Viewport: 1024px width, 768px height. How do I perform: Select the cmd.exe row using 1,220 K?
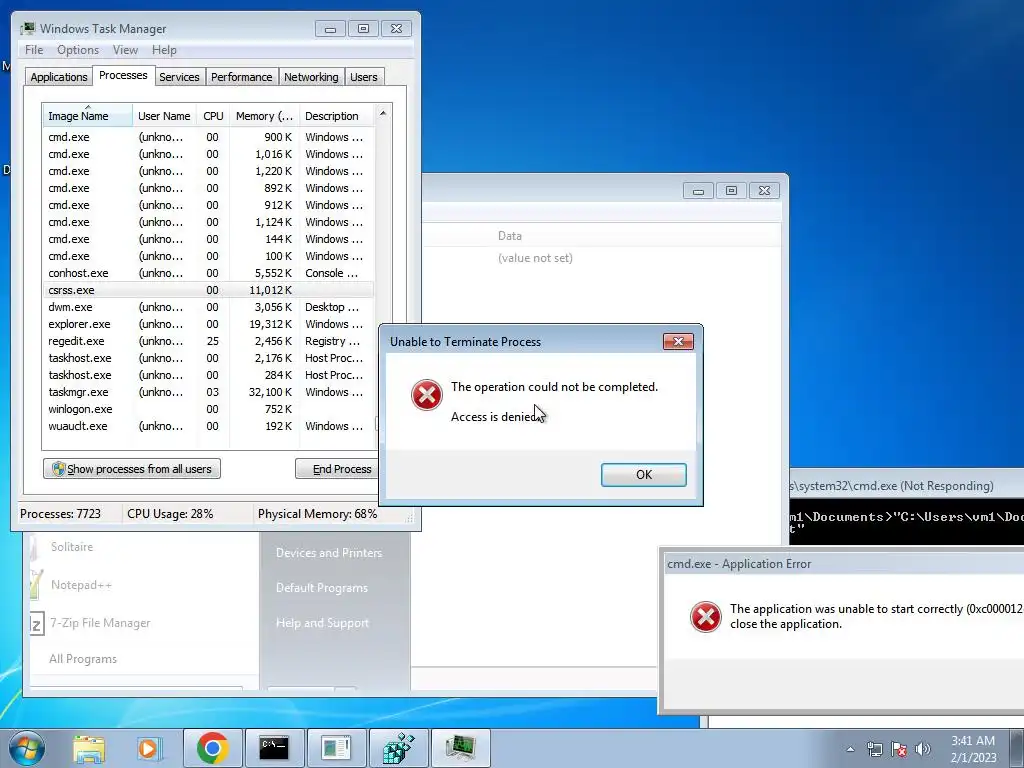click(x=209, y=171)
